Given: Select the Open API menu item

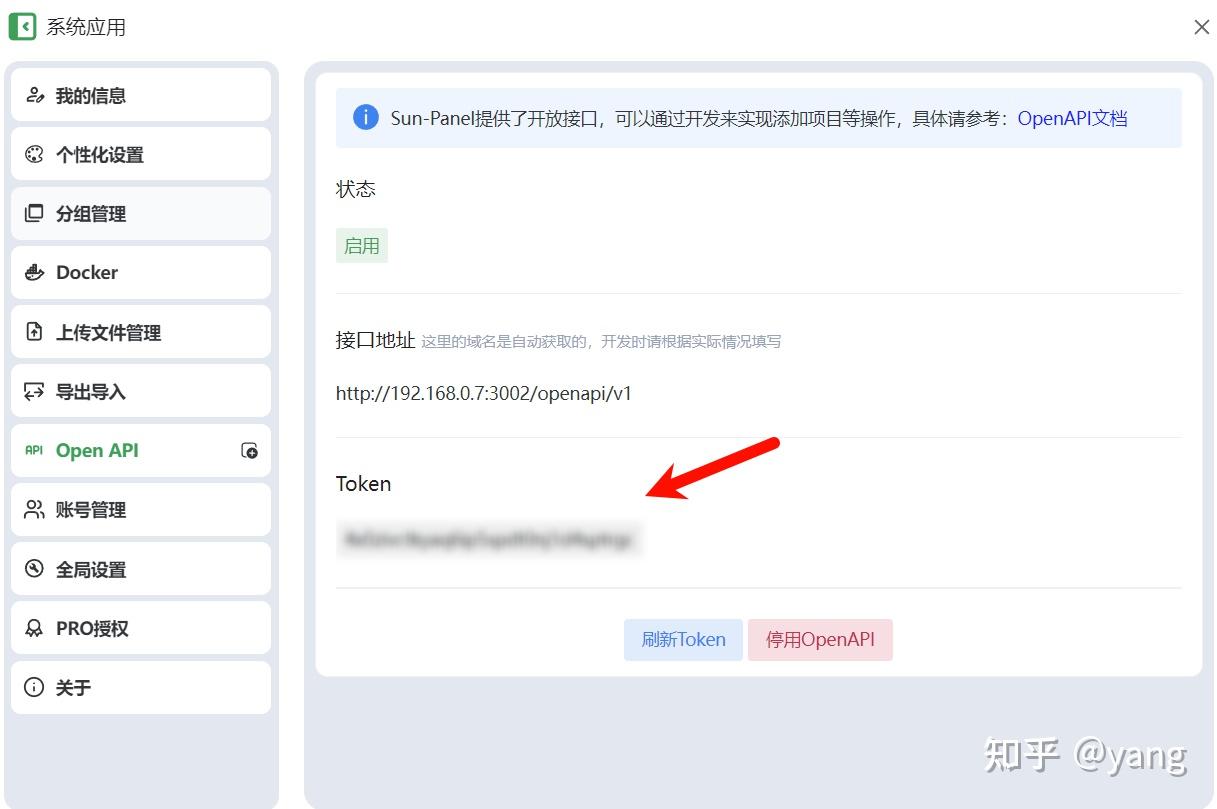Looking at the screenshot, I should click(x=141, y=451).
